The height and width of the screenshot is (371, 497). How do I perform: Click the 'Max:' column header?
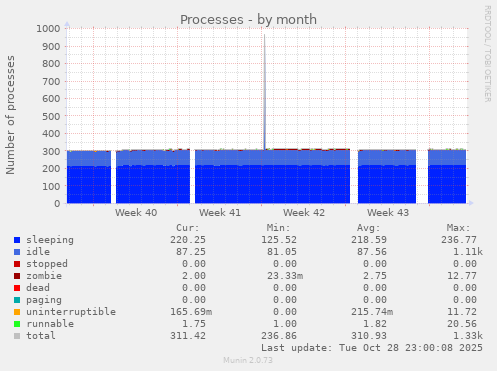click(x=458, y=228)
